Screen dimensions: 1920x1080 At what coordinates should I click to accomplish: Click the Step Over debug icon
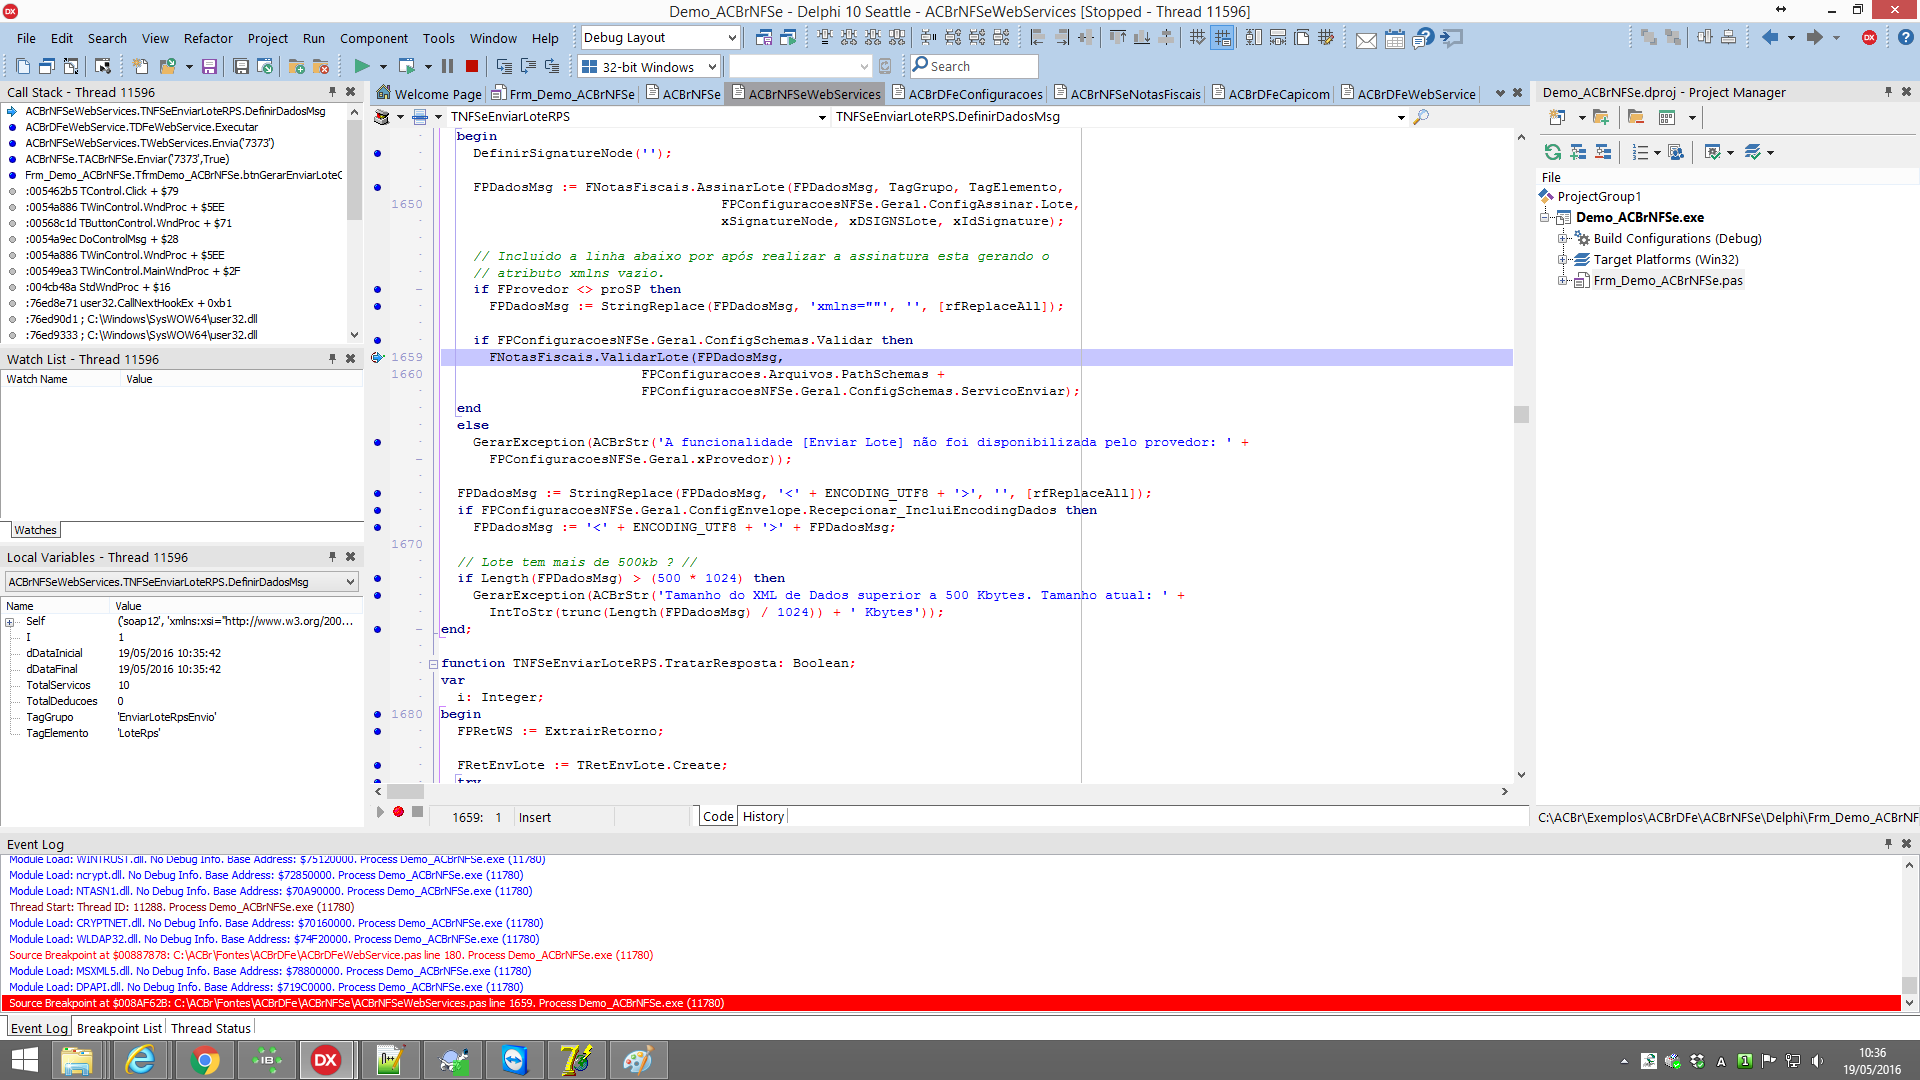[528, 66]
